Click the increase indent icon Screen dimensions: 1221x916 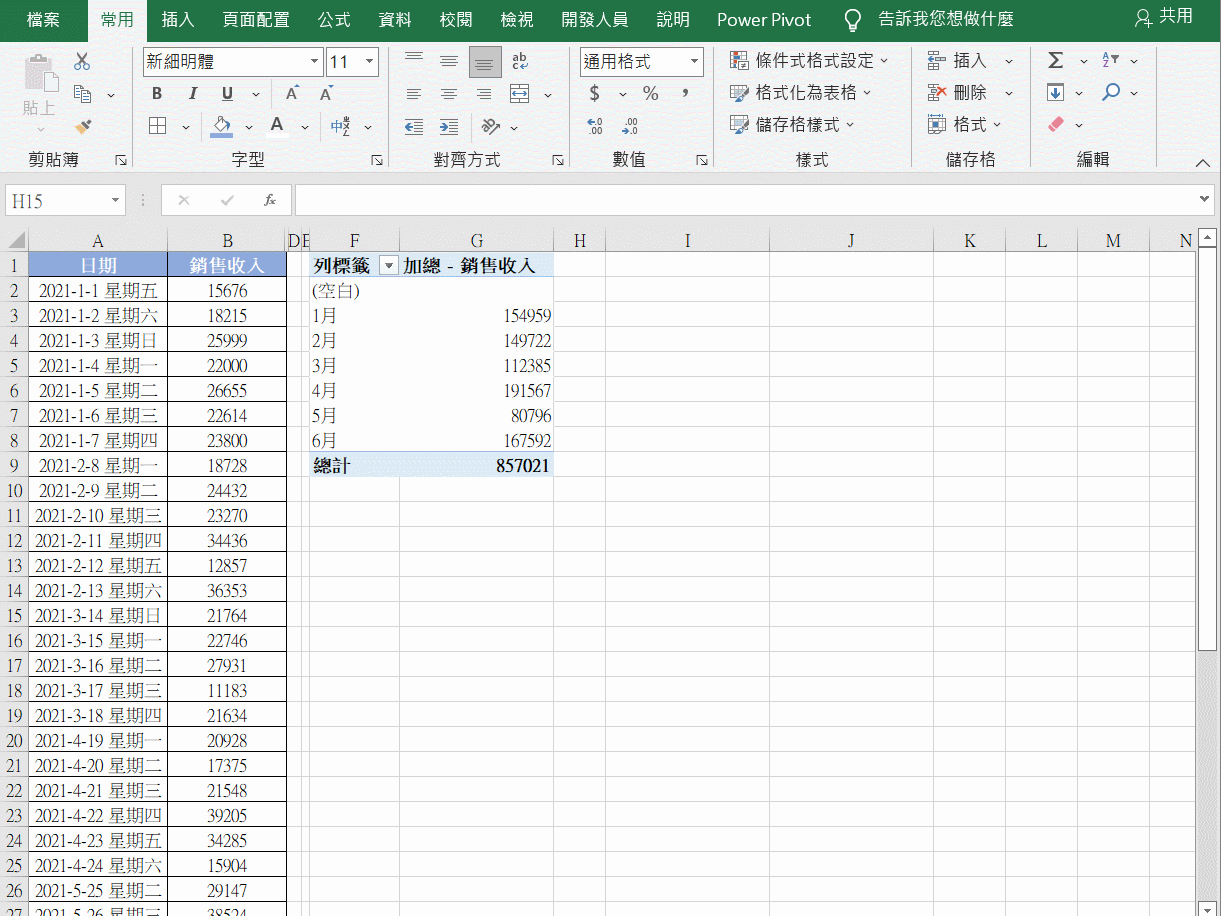point(449,127)
